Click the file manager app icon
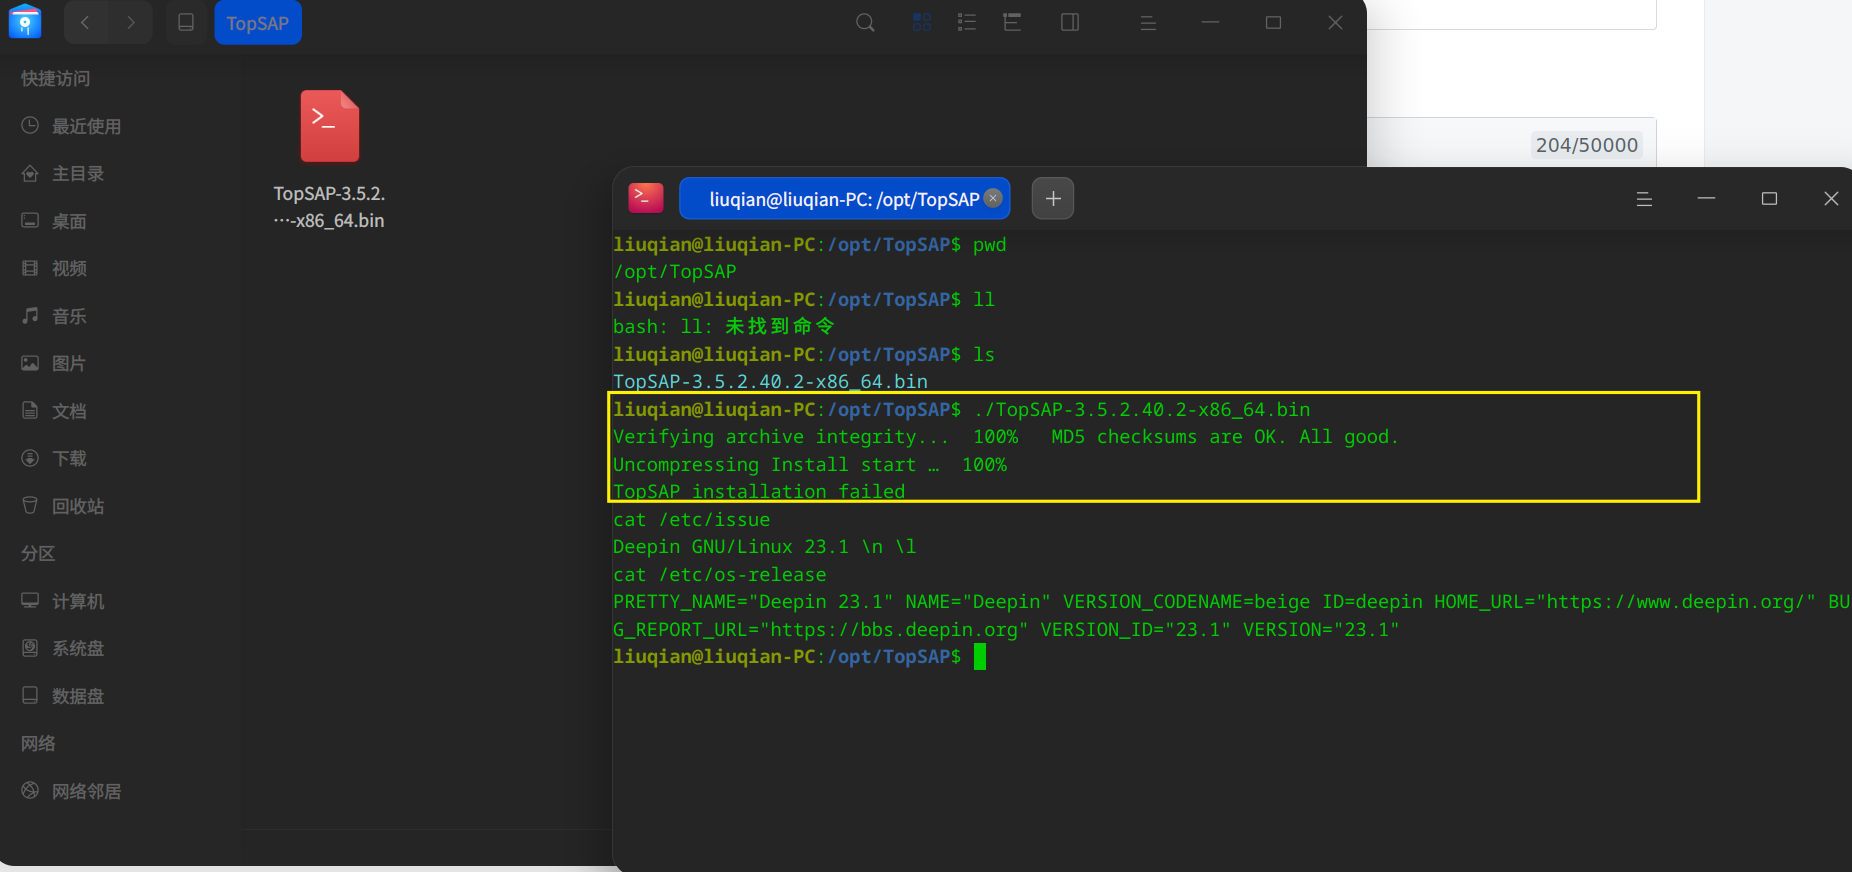 (25, 22)
